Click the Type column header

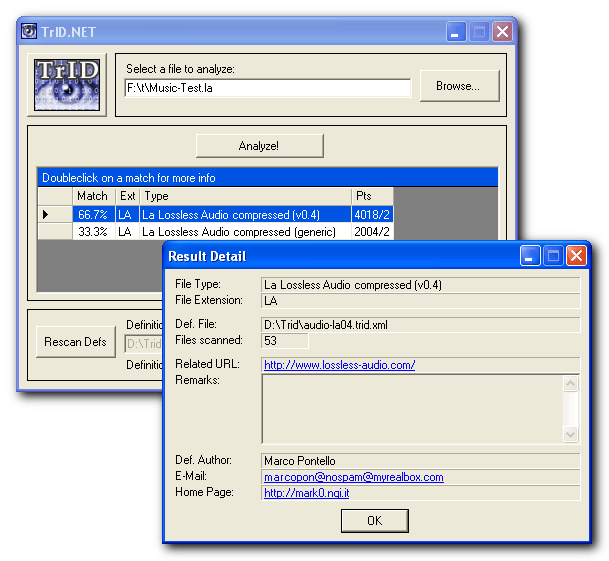245,196
